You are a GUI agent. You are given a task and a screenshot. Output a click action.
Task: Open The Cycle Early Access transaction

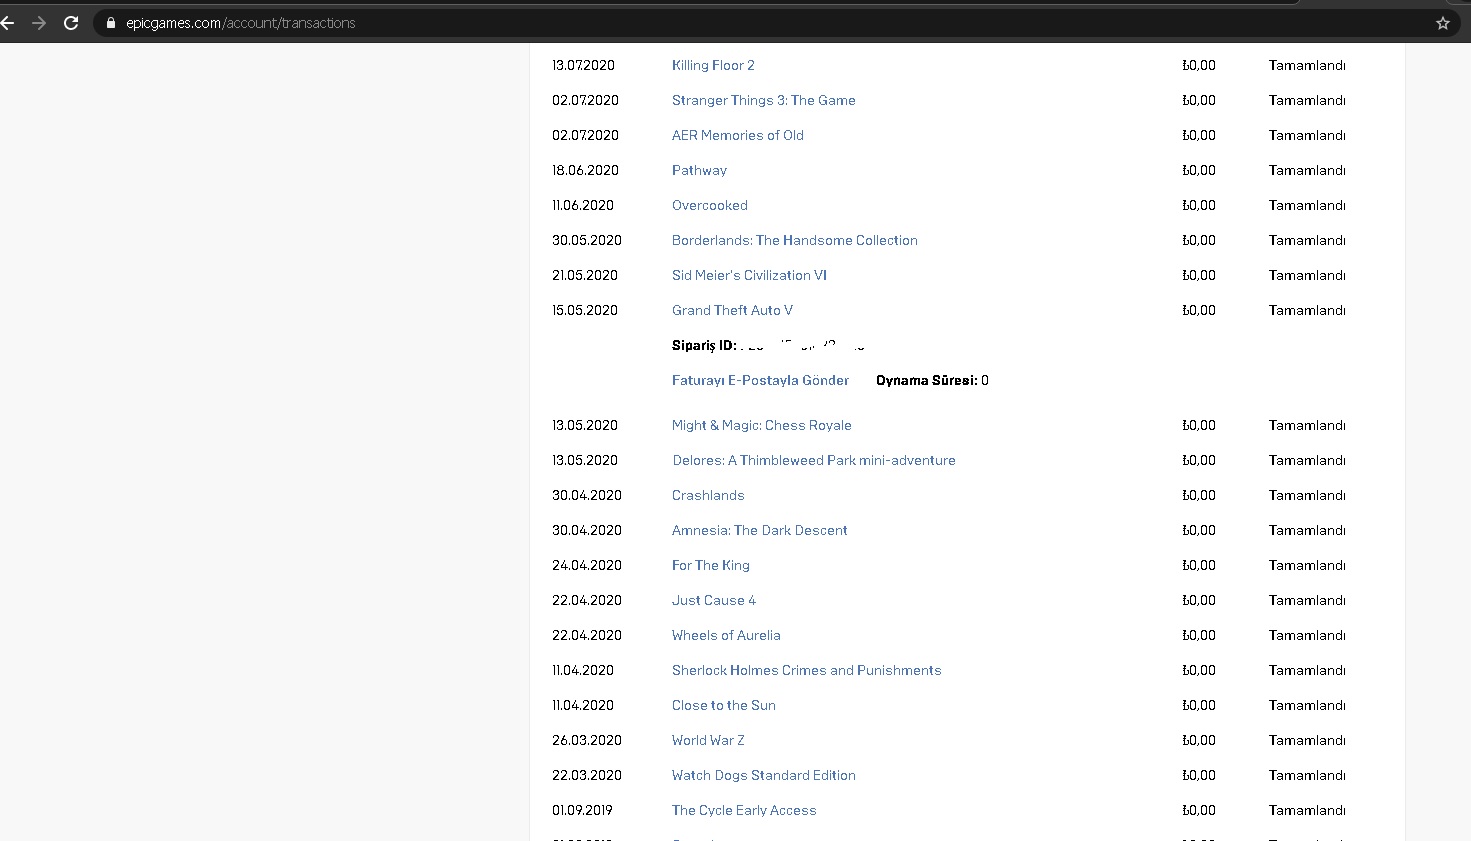[744, 810]
